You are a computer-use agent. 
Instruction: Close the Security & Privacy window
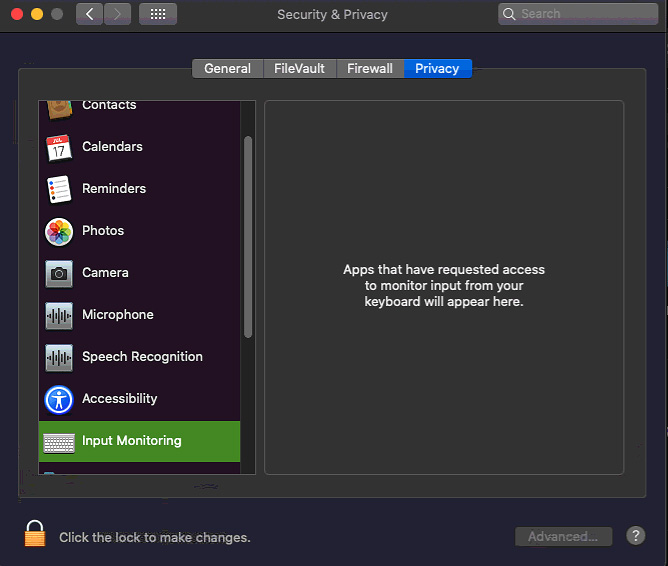point(17,14)
